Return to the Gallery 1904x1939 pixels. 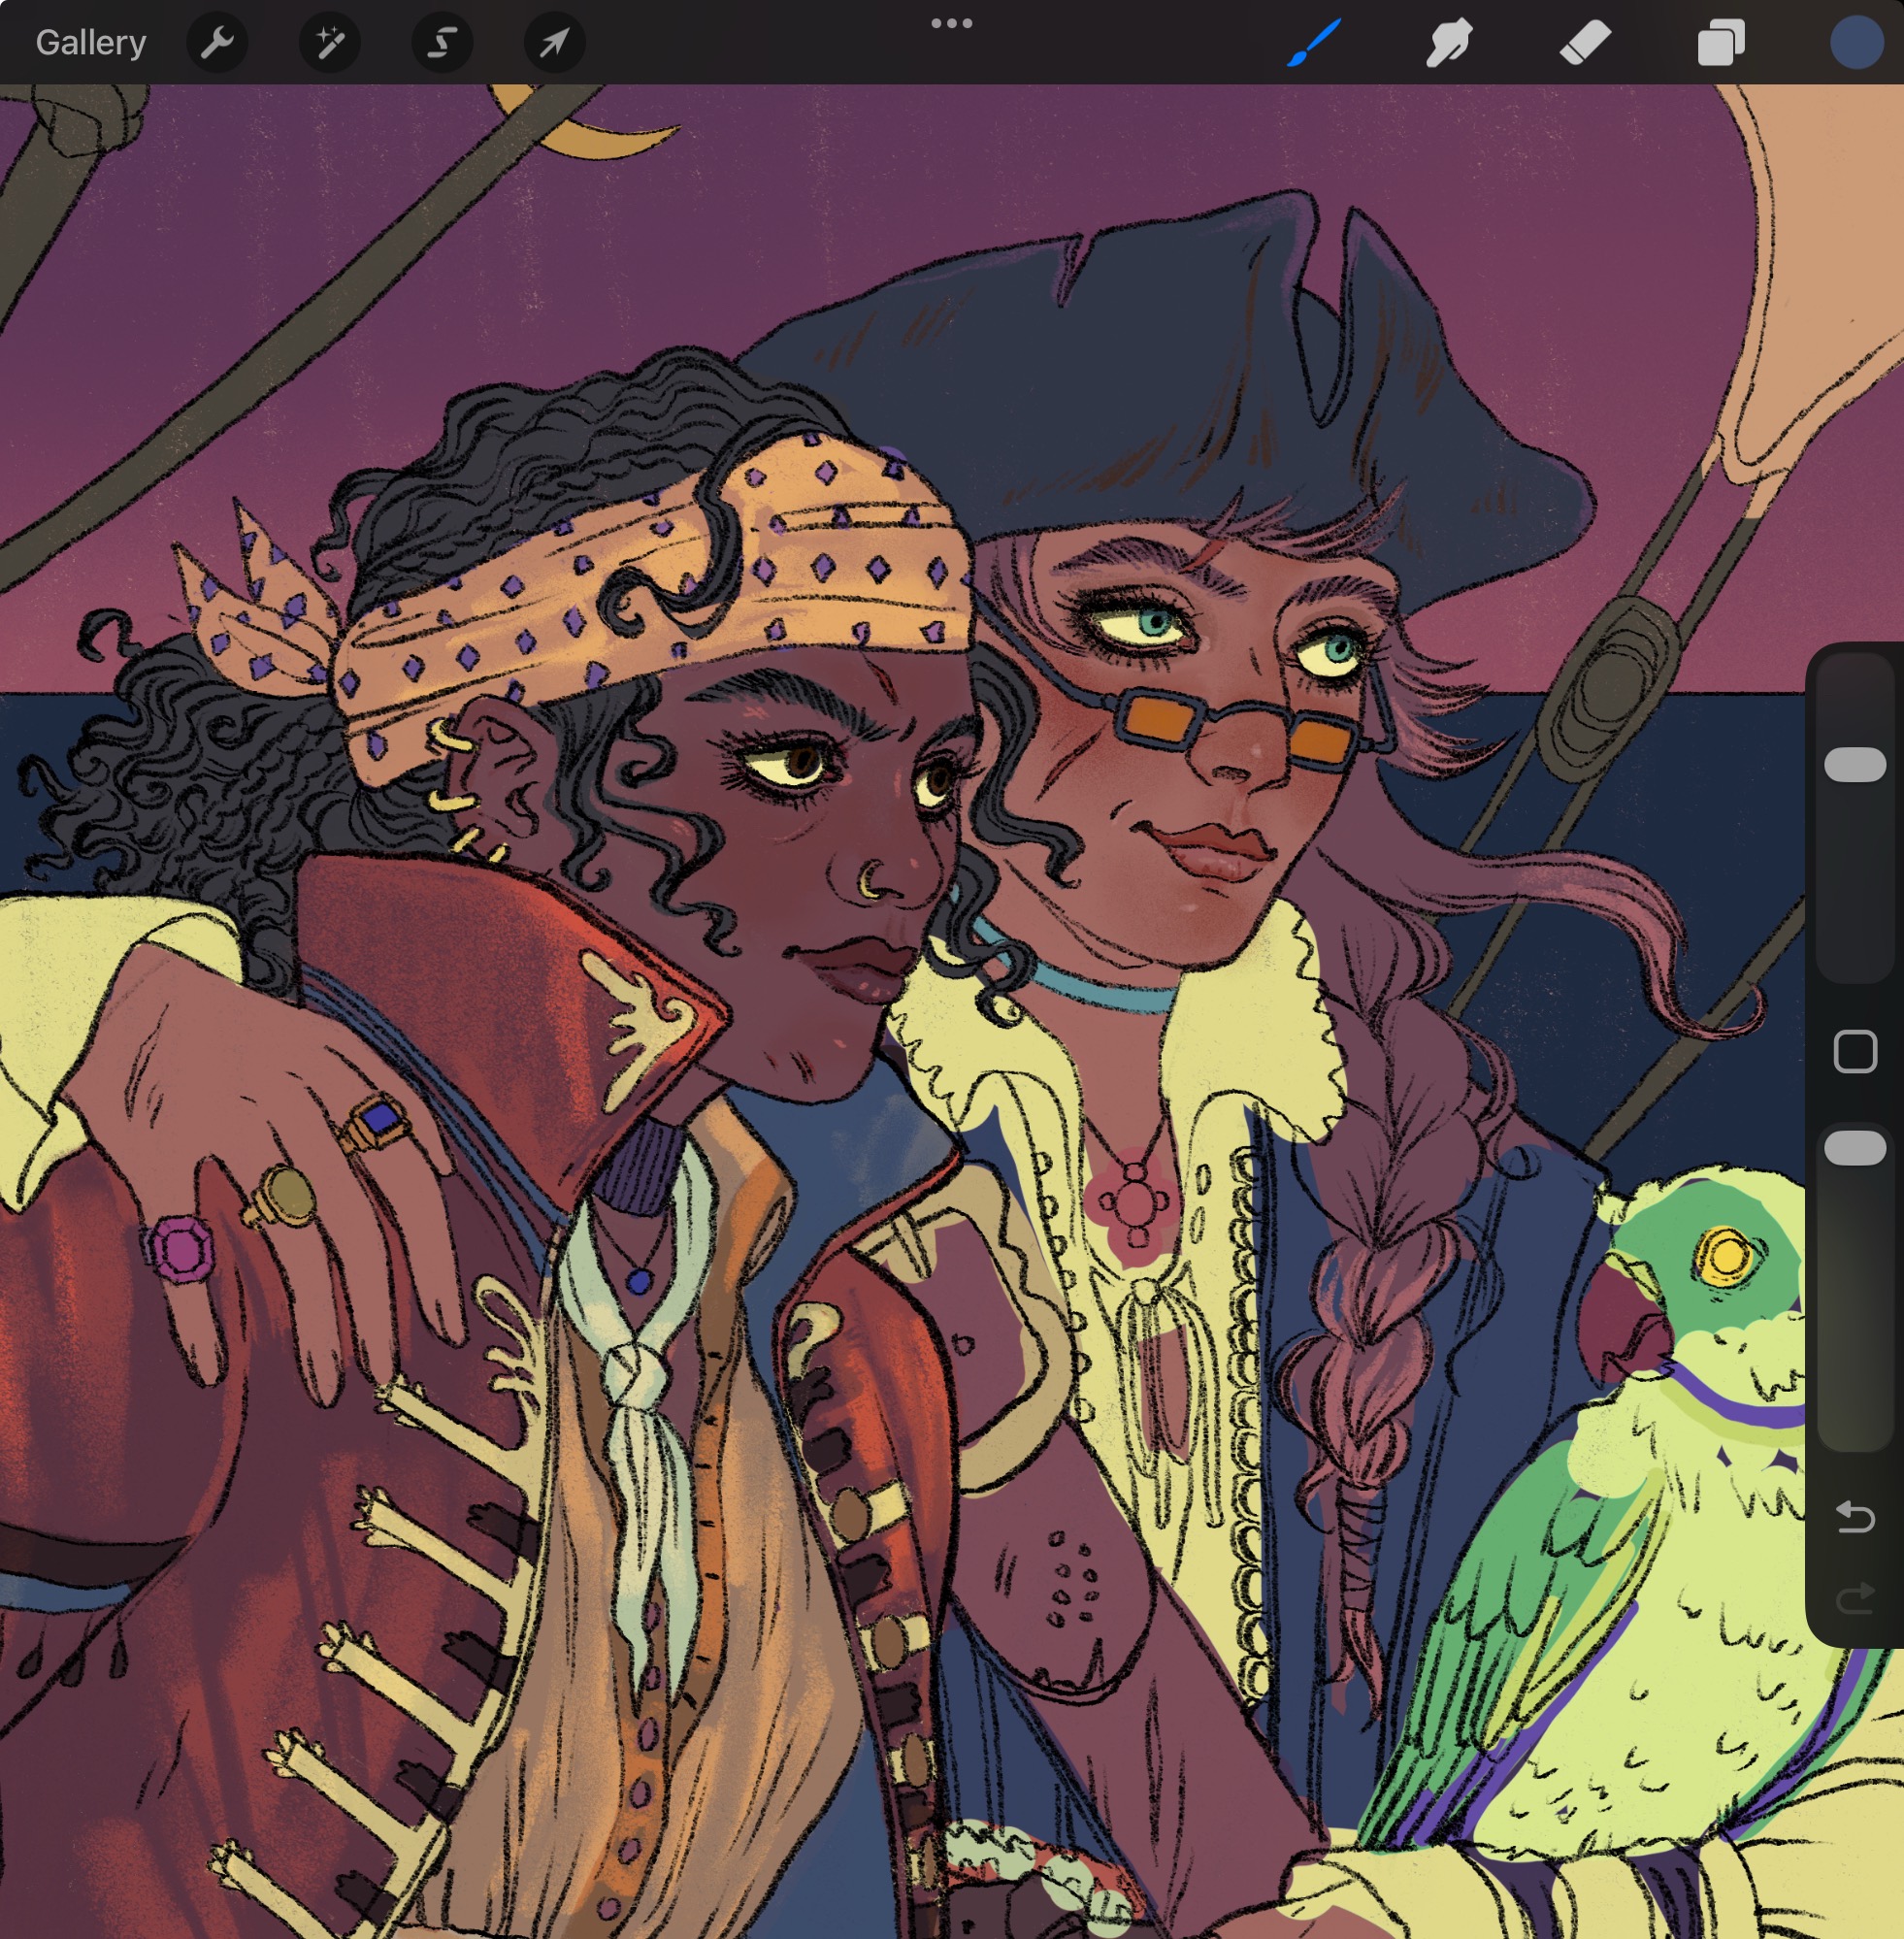coord(91,43)
